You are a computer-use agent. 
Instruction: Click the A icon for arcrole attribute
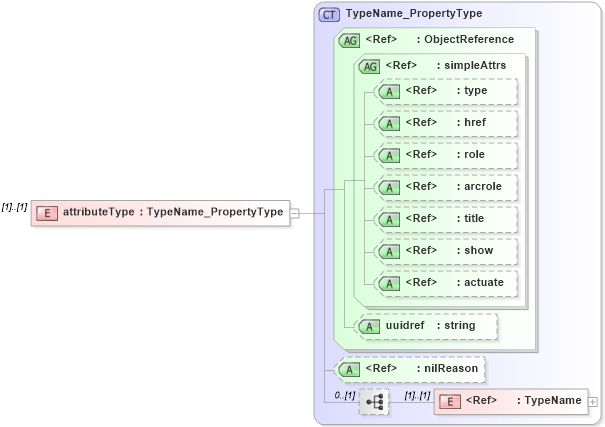389,188
